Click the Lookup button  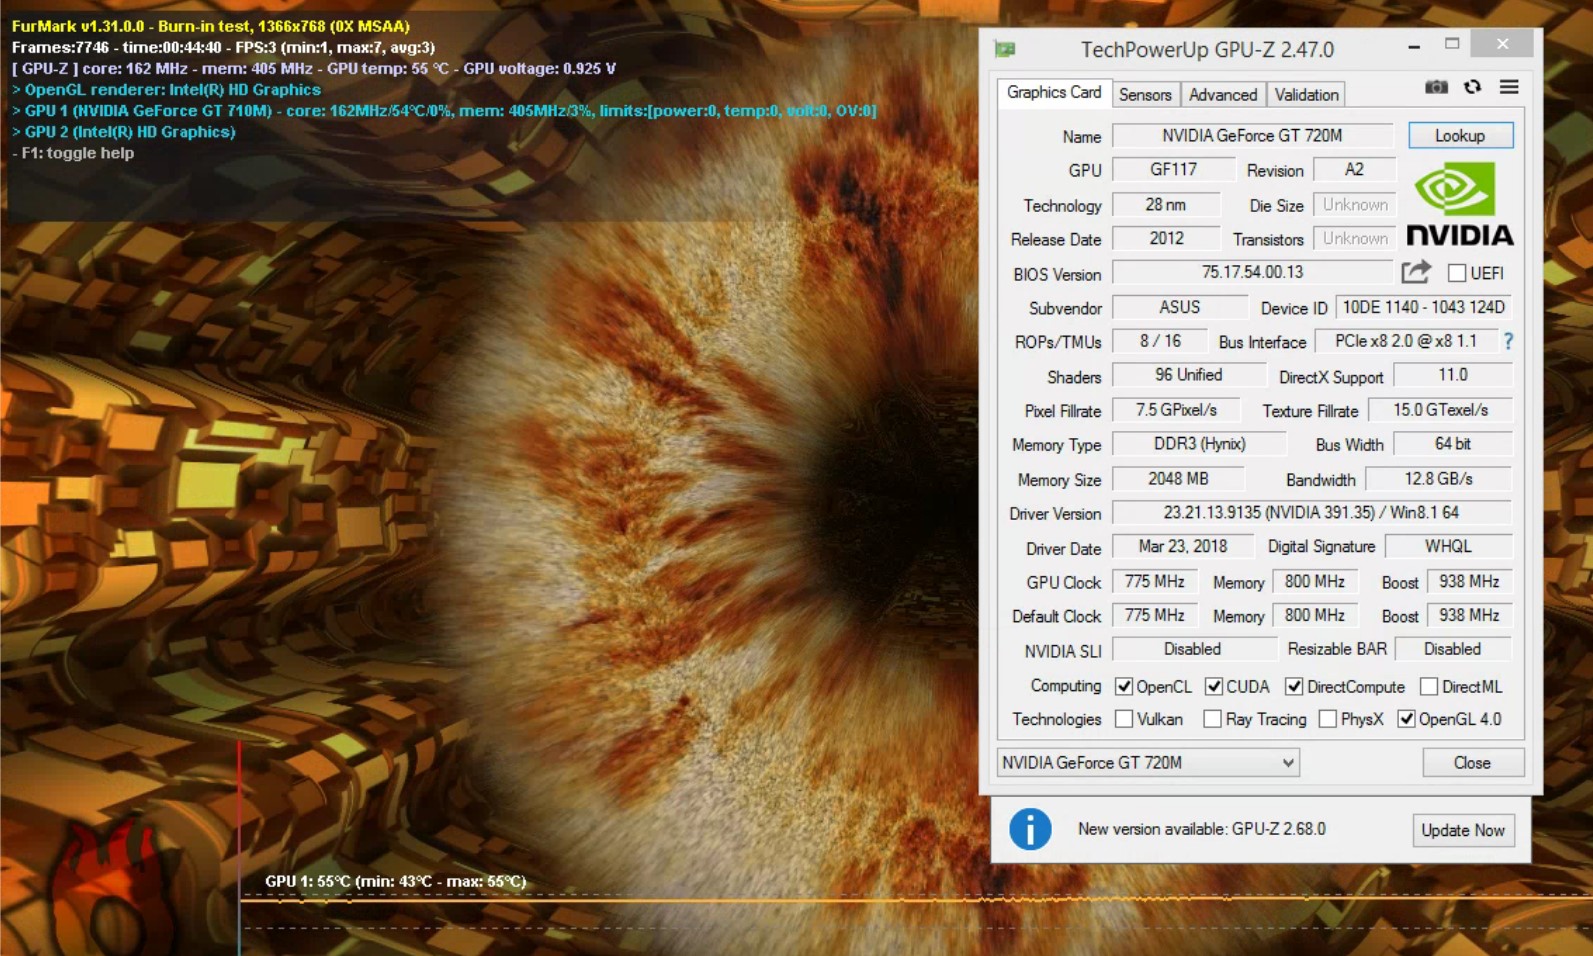pyautogui.click(x=1460, y=135)
